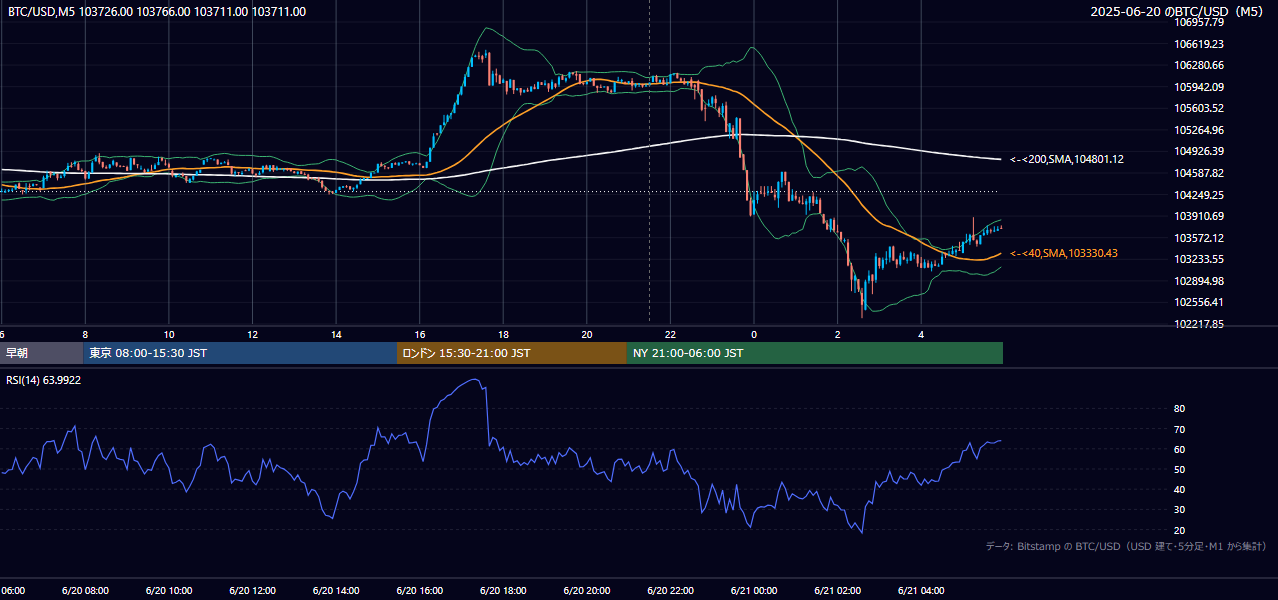Screen dimensions: 1278x600
Task: Select the NY 21:00-06:00 JST session bar
Action: 815,353
